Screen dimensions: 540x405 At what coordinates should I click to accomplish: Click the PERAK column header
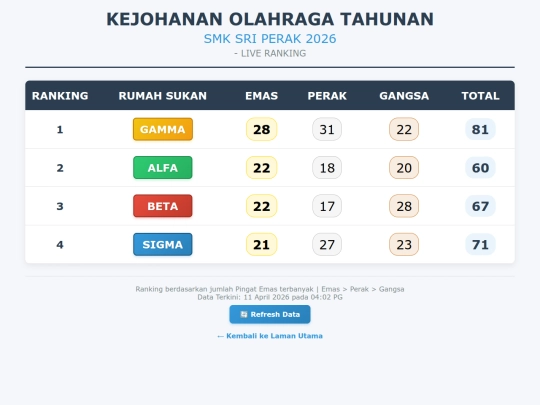327,96
